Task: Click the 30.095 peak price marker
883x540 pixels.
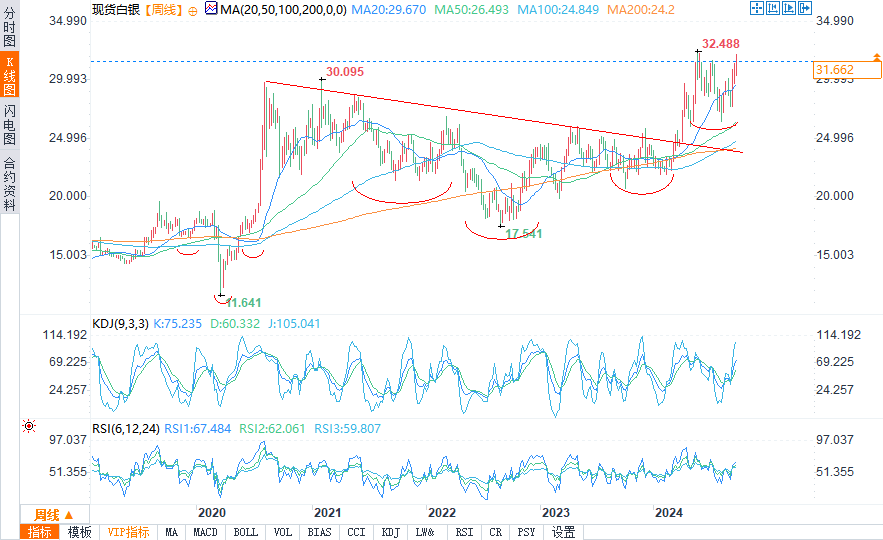Action: [345, 72]
